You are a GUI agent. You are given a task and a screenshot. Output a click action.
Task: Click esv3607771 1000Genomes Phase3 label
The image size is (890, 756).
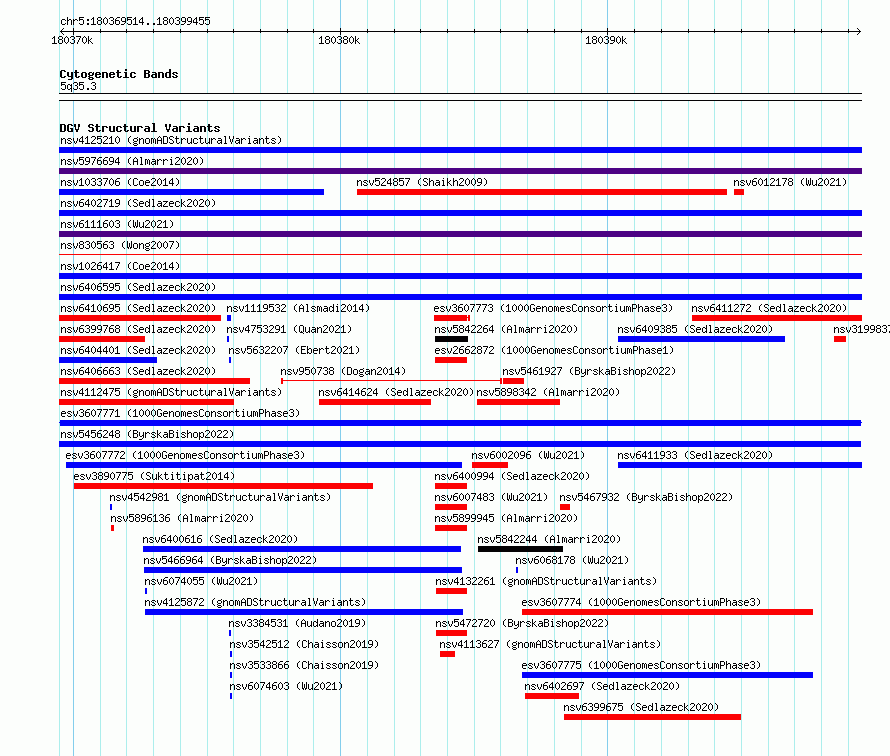pos(180,413)
